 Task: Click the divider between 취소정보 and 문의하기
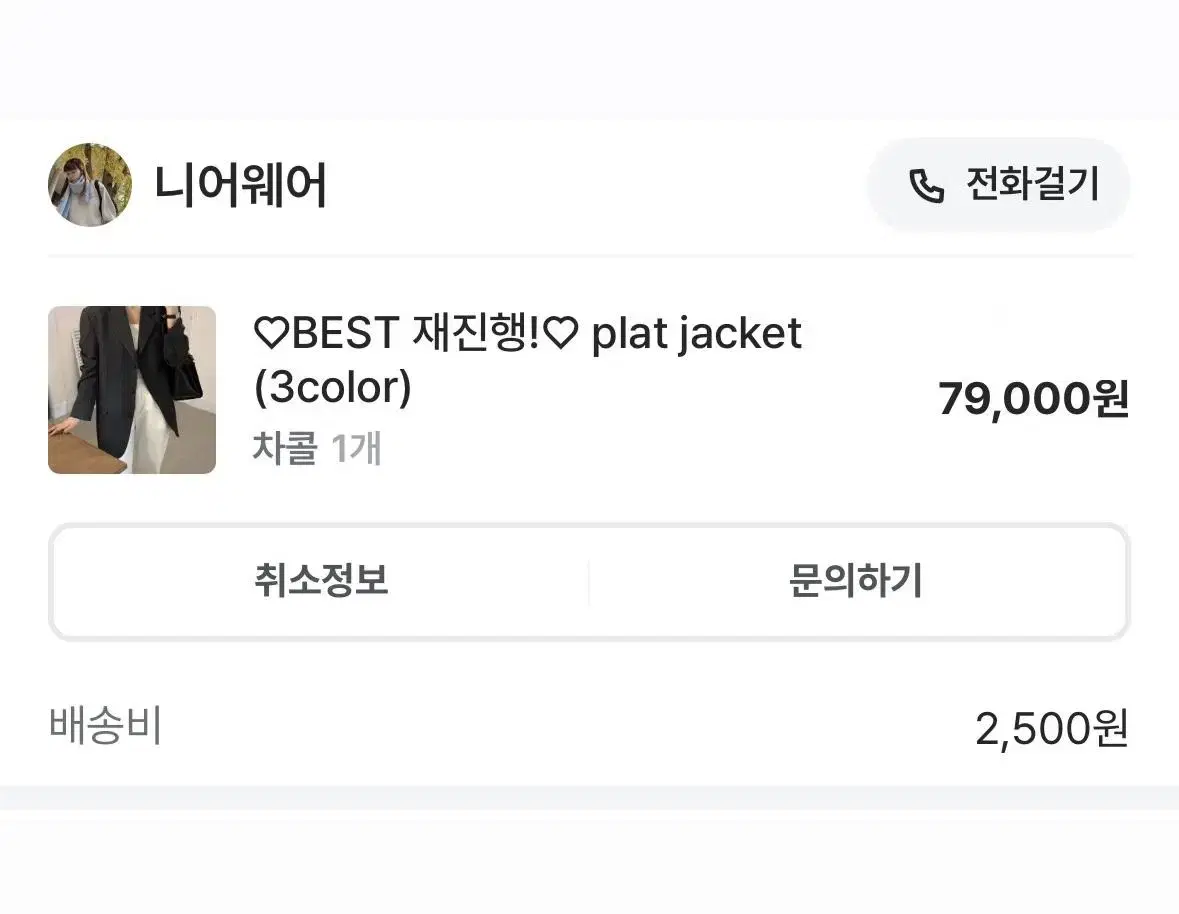589,582
